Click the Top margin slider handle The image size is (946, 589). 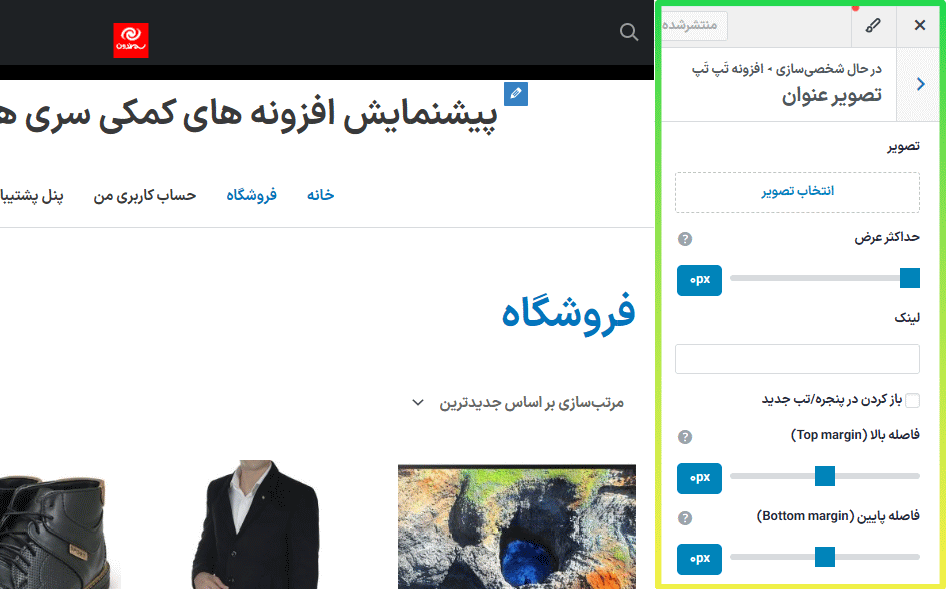pyautogui.click(x=823, y=478)
